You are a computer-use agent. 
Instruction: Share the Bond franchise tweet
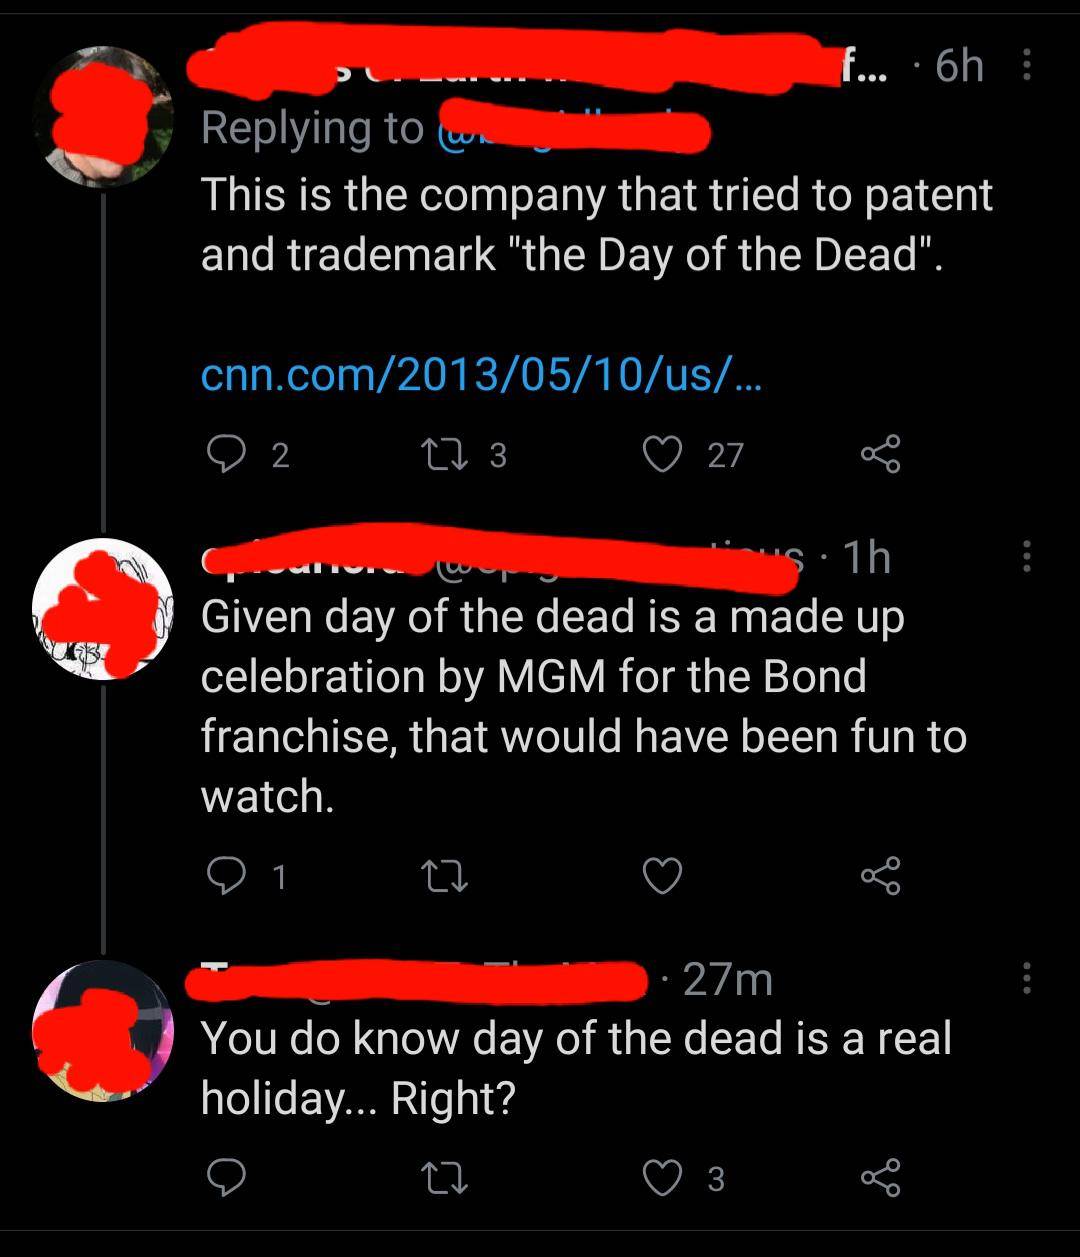880,876
